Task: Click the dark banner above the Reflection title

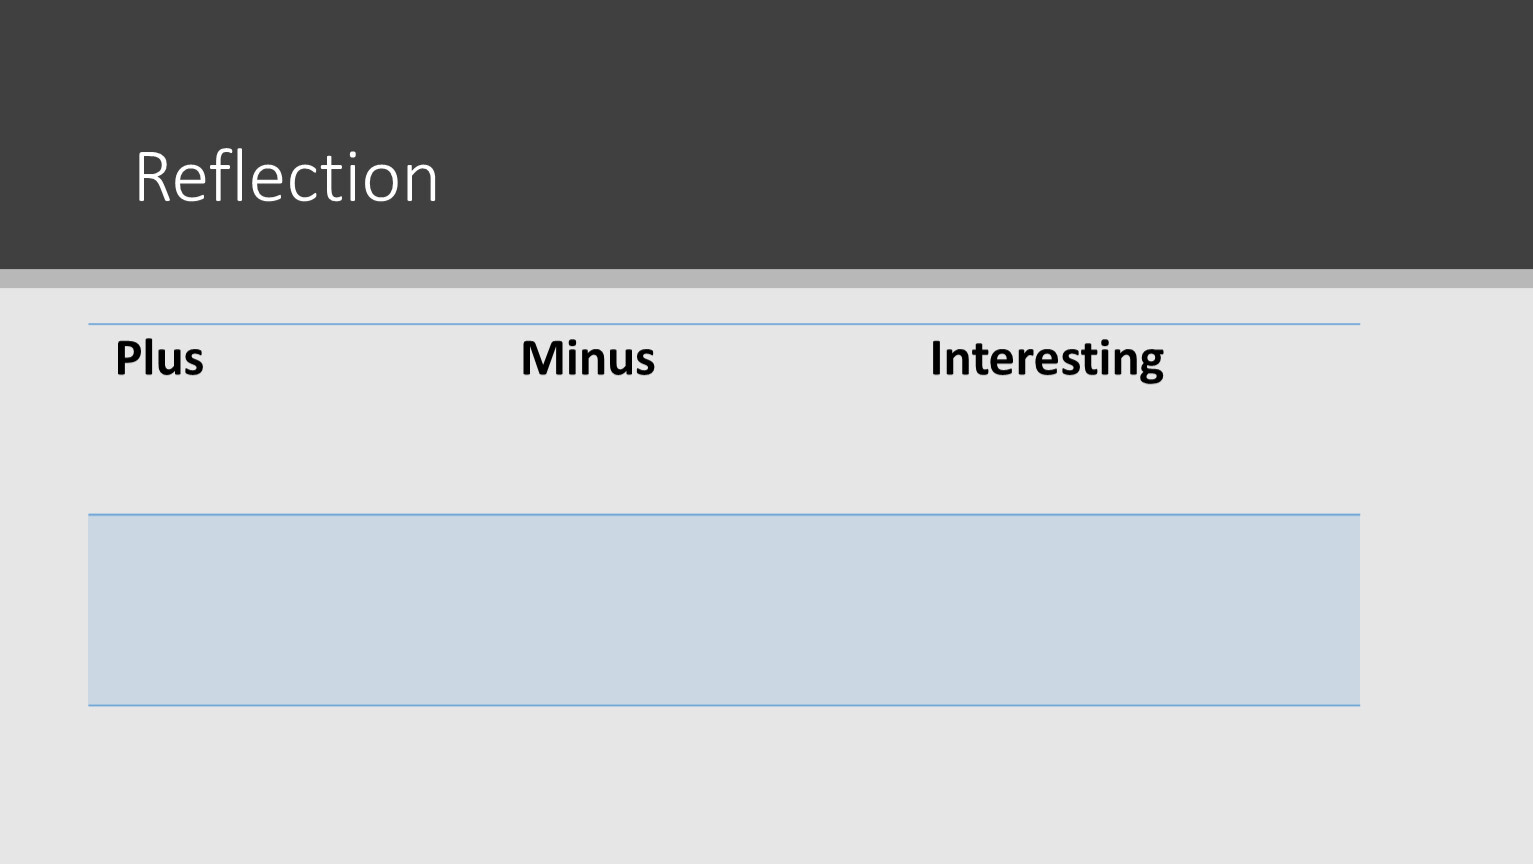Action: click(287, 60)
